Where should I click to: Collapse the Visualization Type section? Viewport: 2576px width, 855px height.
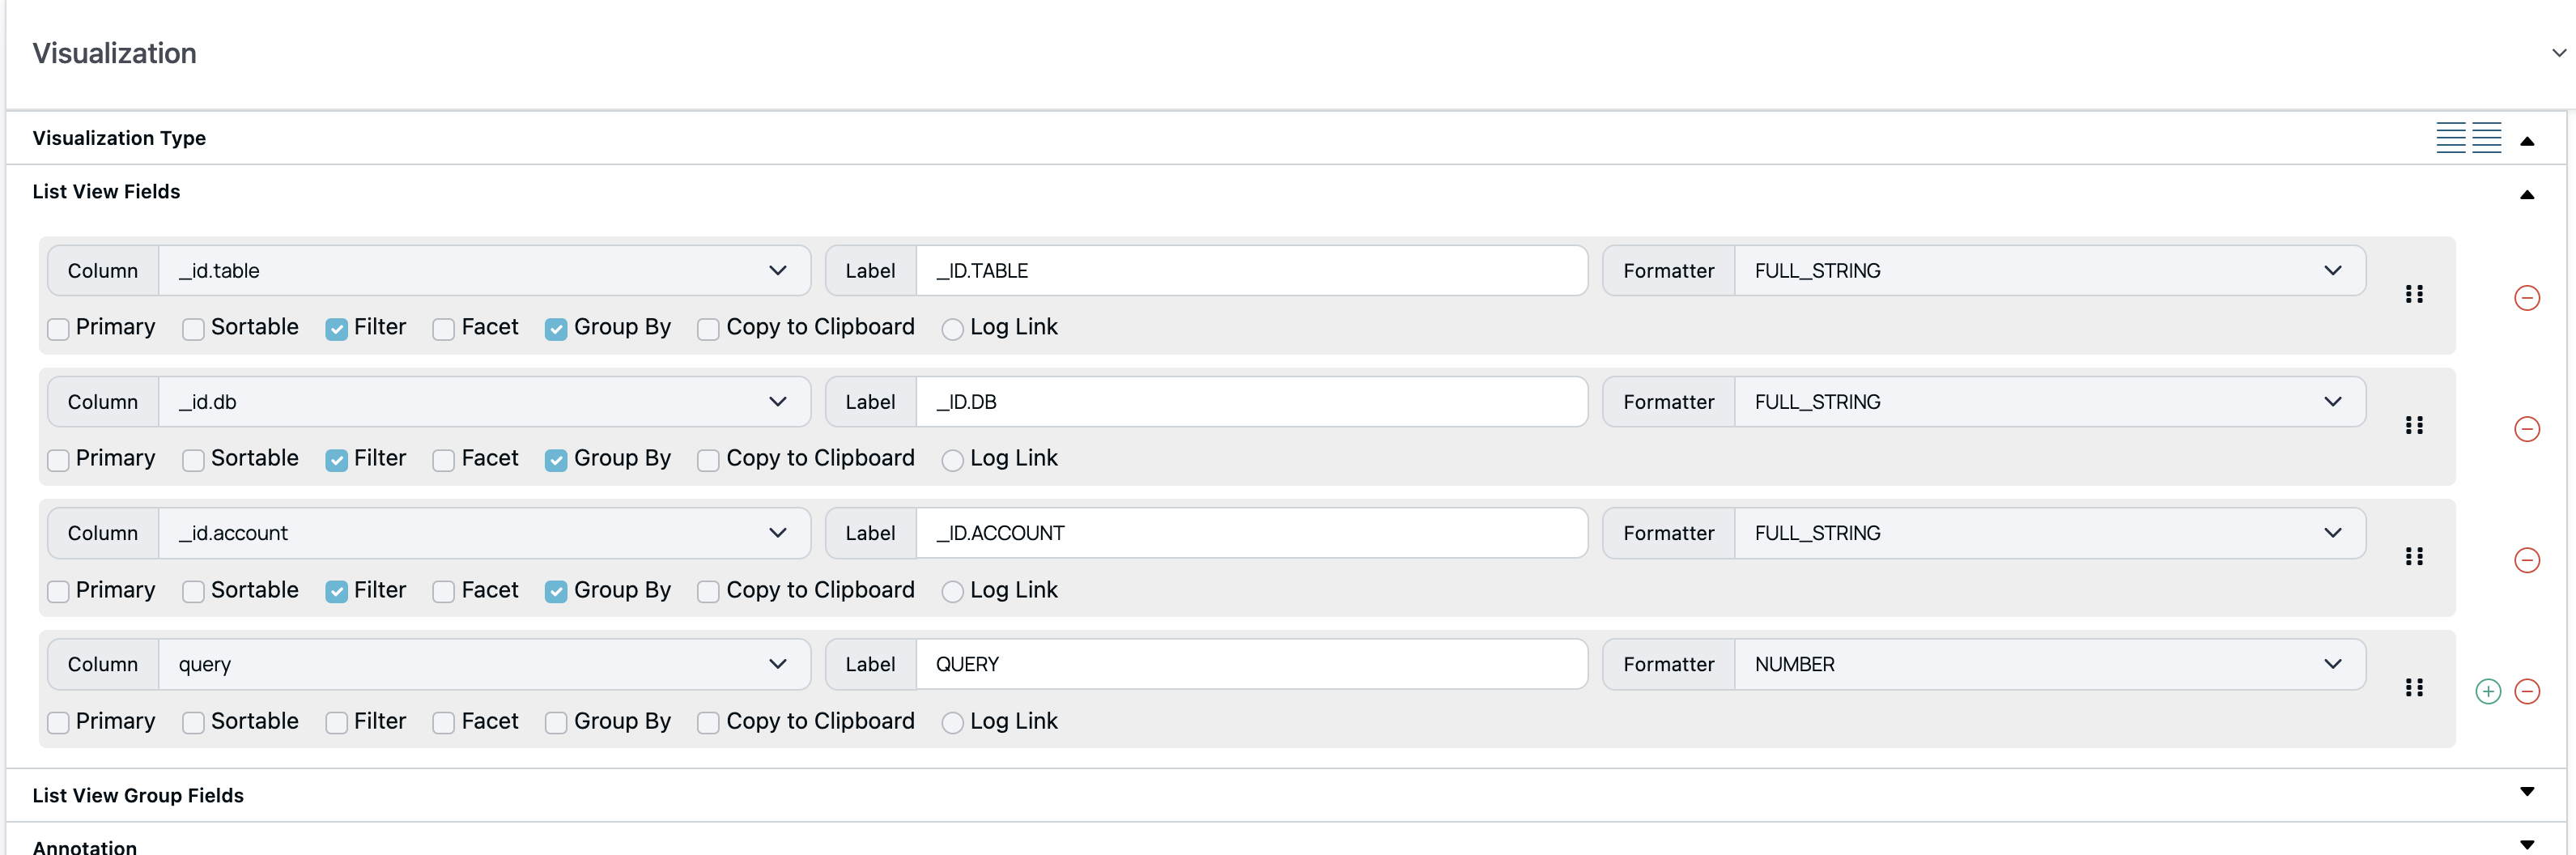point(2526,141)
